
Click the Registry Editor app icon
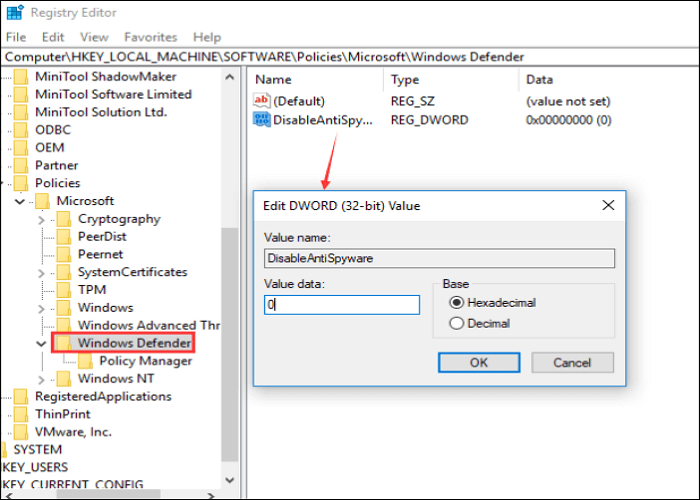click(15, 12)
